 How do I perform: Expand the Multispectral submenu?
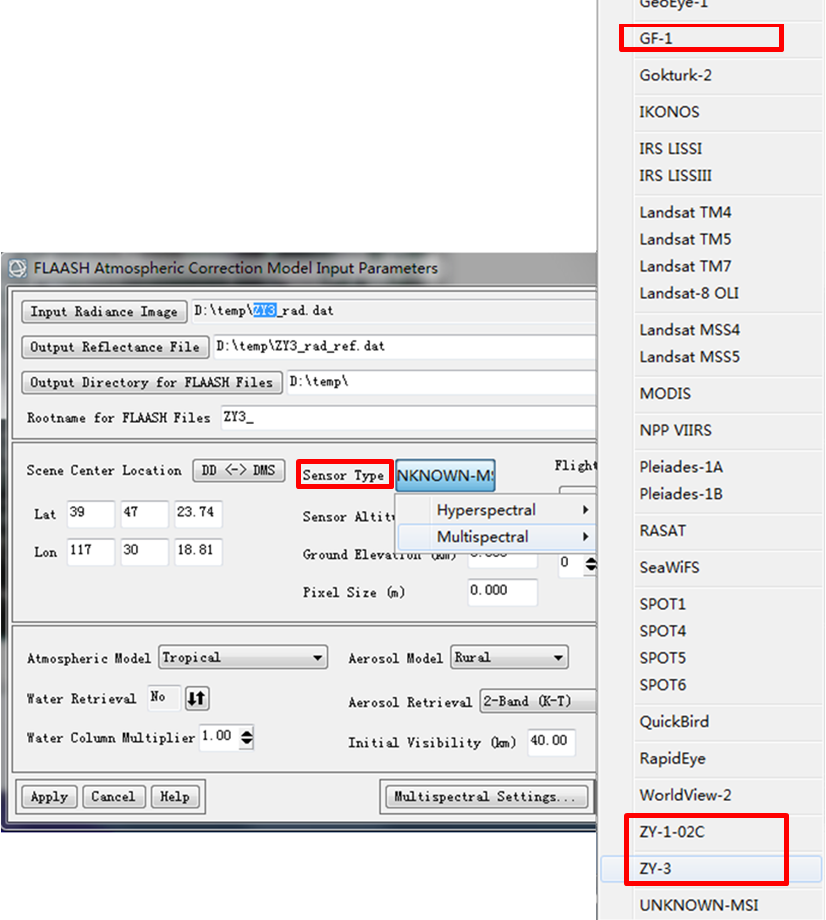(x=497, y=536)
